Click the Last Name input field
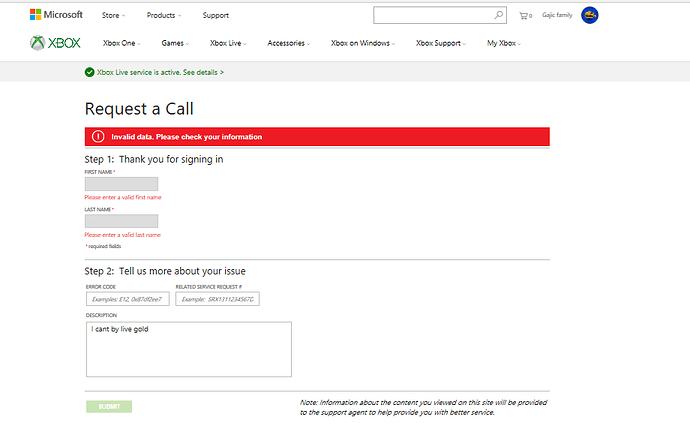Viewport: 690px width, 435px height. click(121, 221)
